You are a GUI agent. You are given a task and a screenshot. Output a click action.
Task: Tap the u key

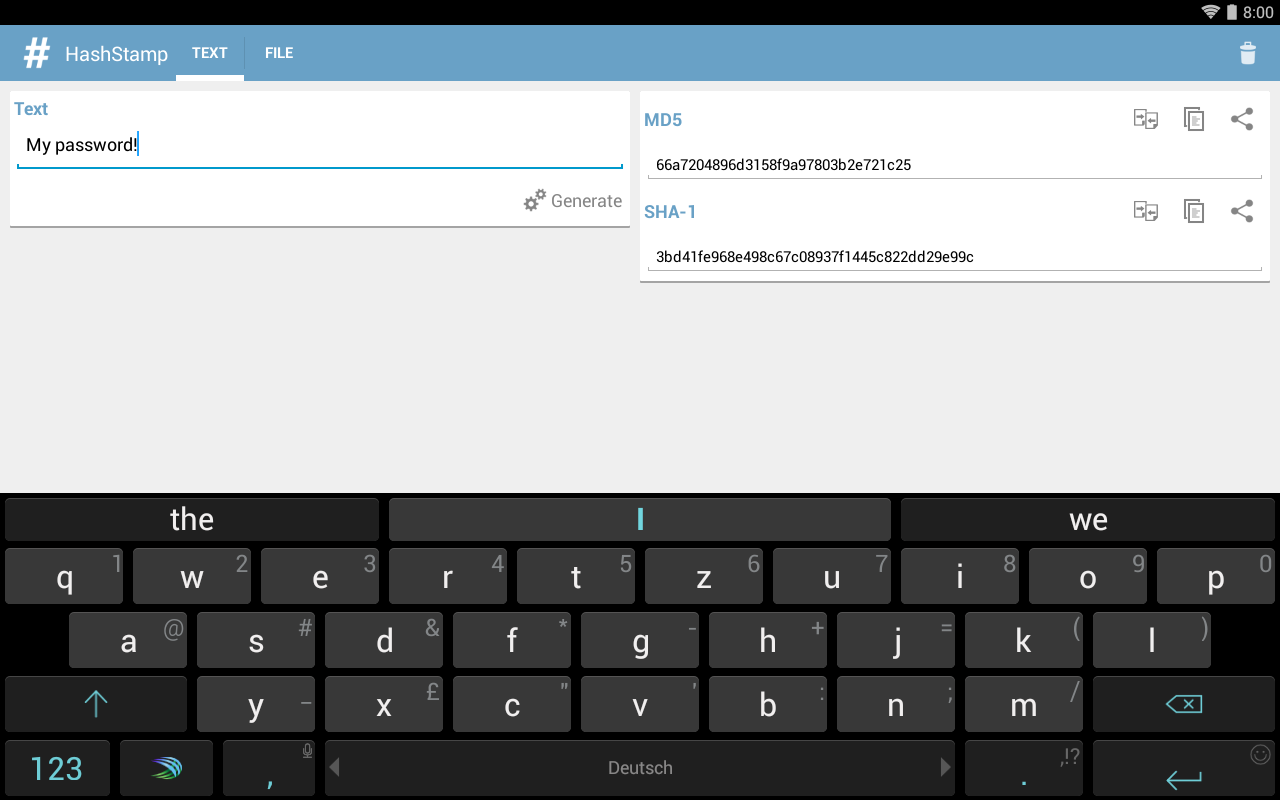tap(832, 576)
